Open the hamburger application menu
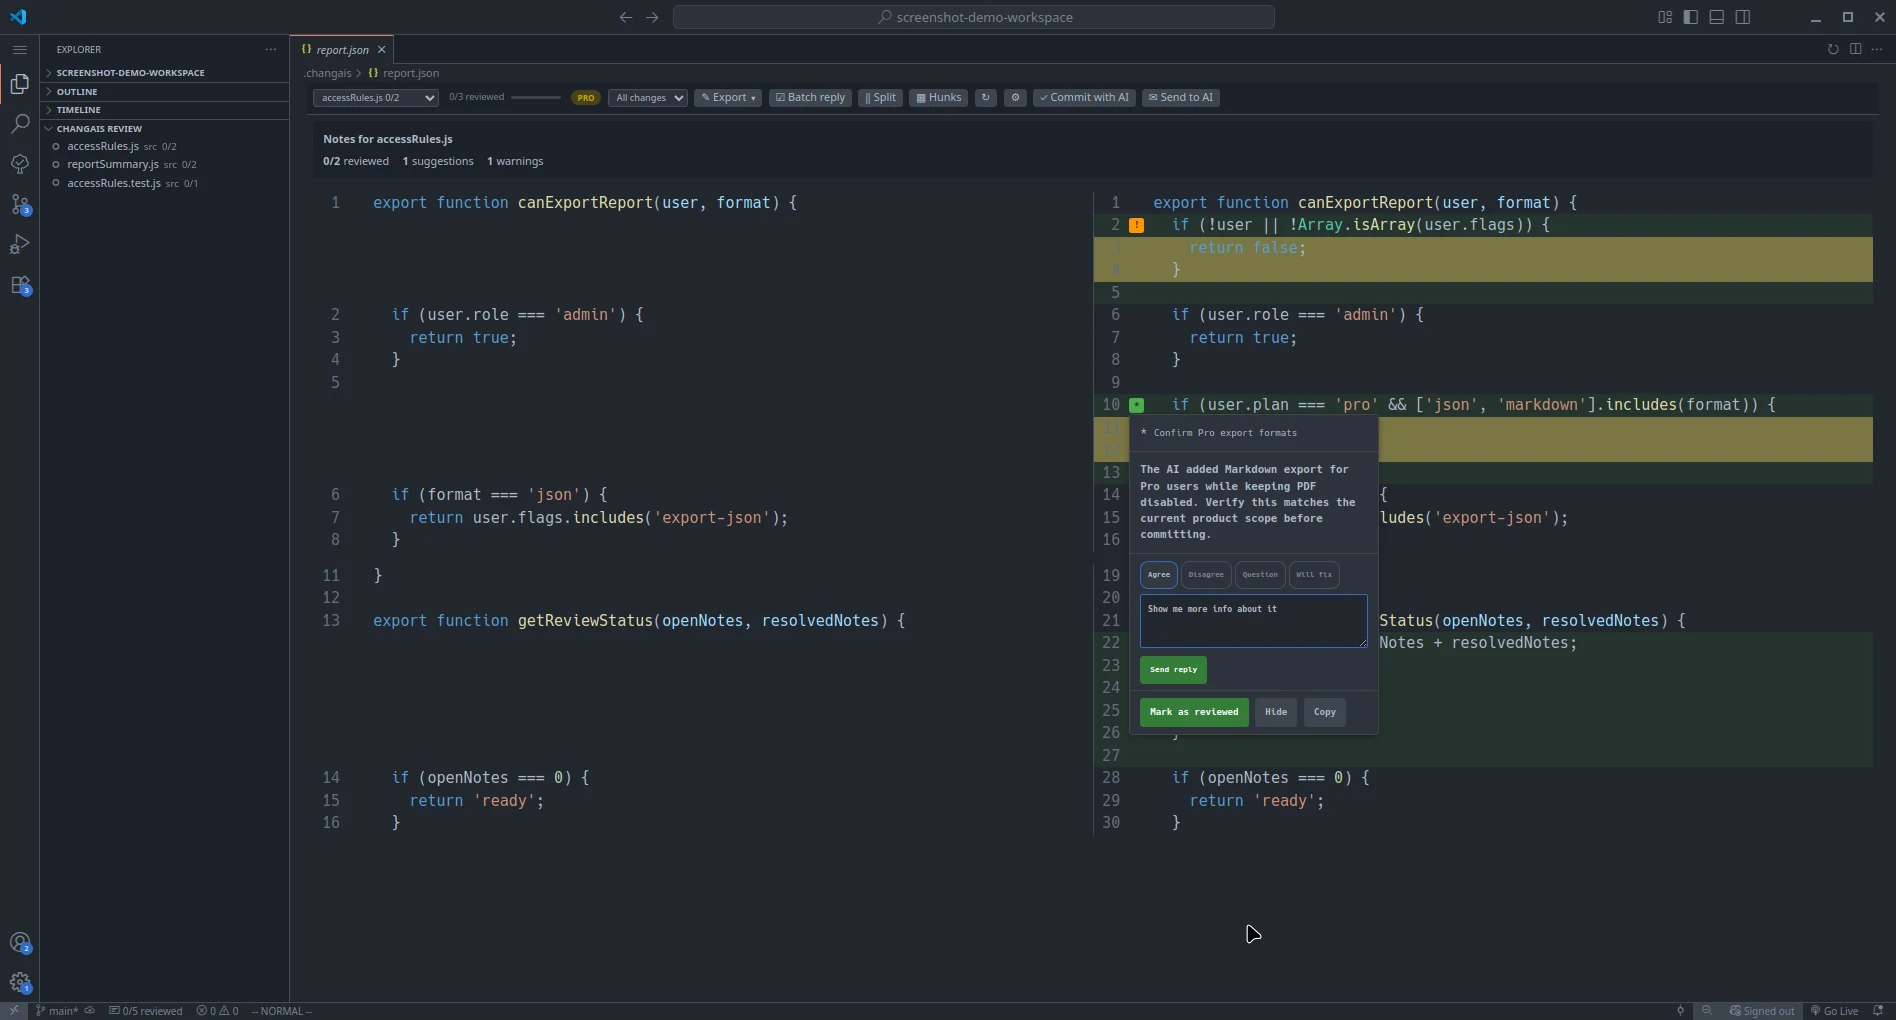 tap(20, 49)
